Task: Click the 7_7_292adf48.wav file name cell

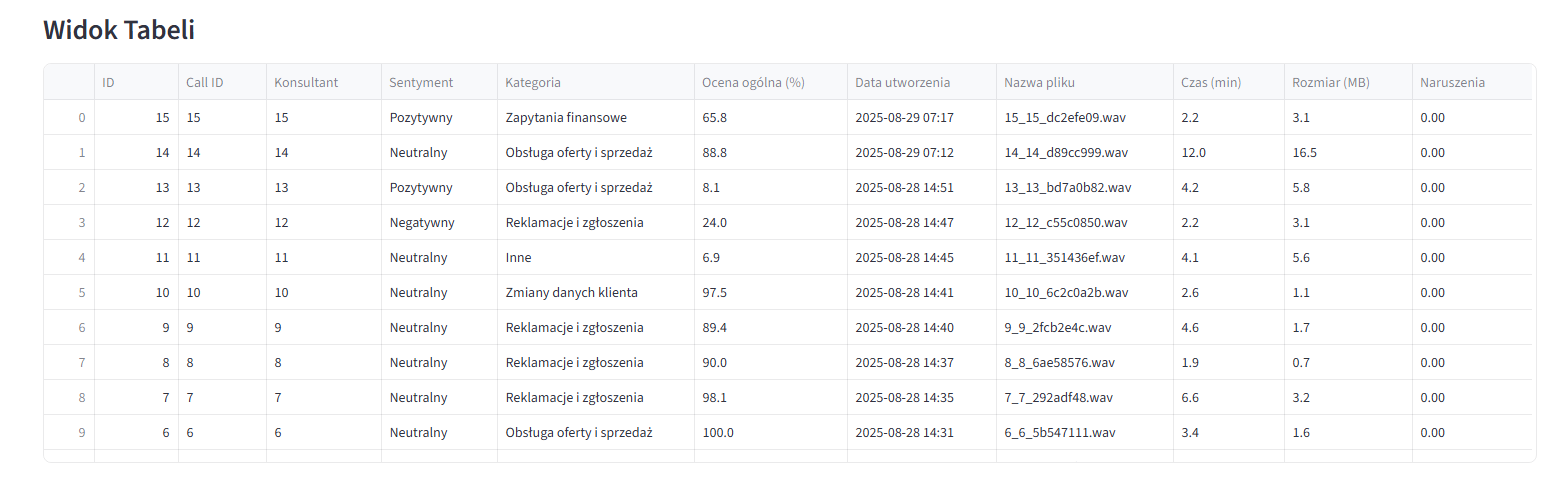Action: click(1058, 398)
